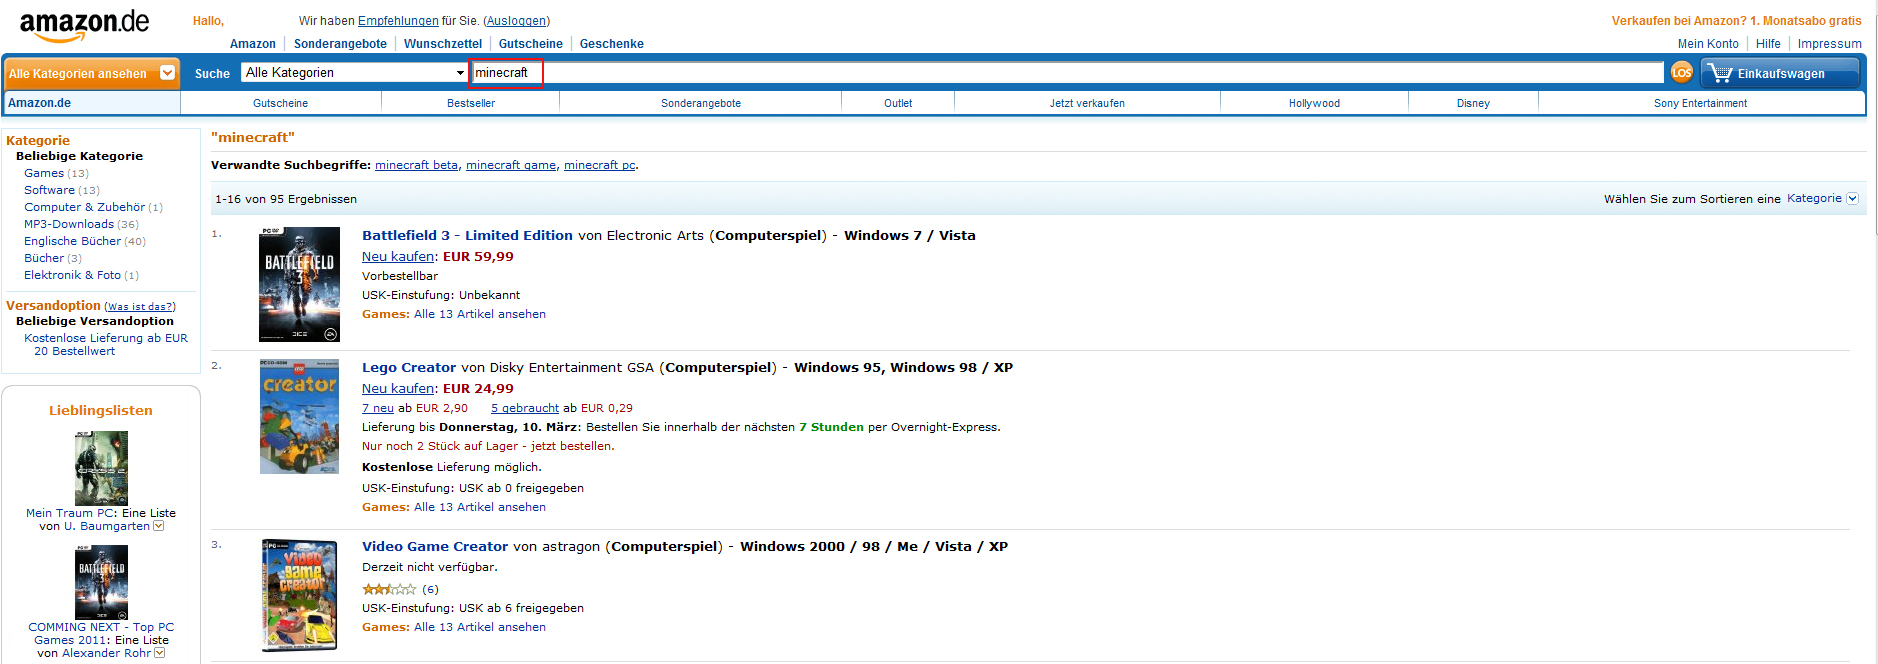Viewport: 1878px width, 664px height.
Task: Filter by Bücher category
Action: click(x=44, y=258)
